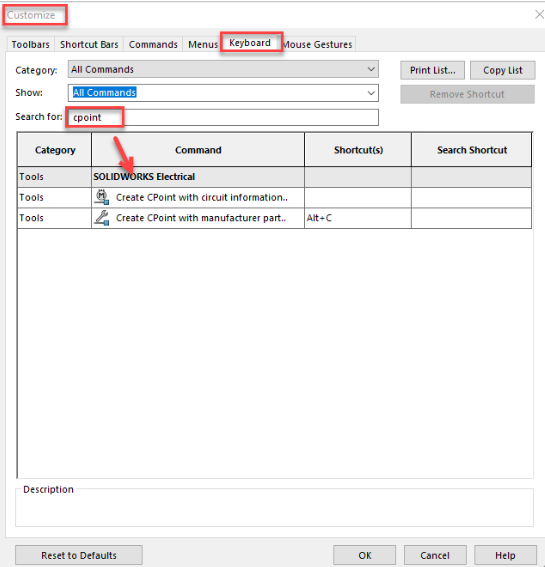Confirm with the OK button
Image resolution: width=545 pixels, height=567 pixels.
(365, 555)
